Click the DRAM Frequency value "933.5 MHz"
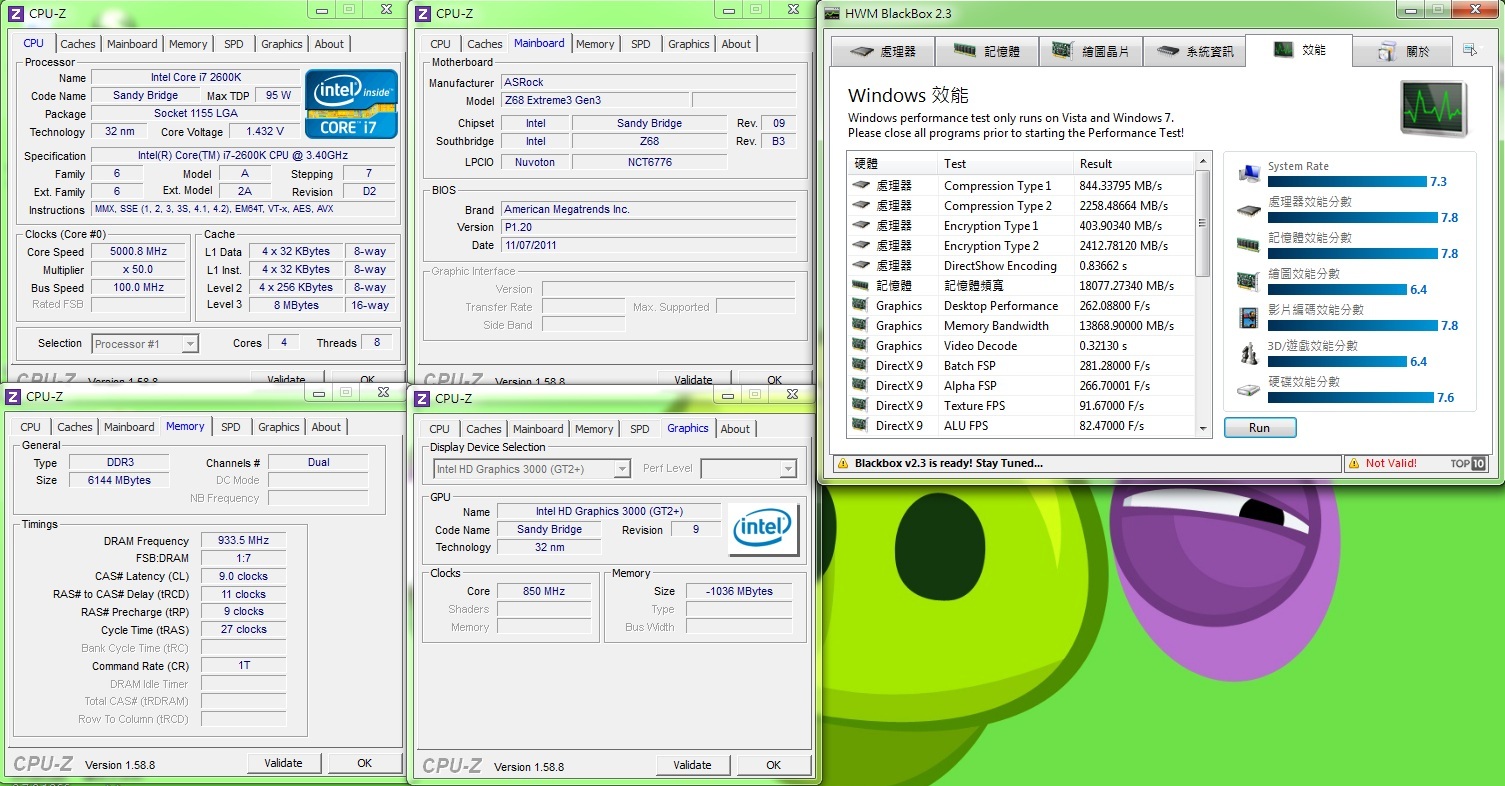The image size is (1505, 786). [243, 540]
